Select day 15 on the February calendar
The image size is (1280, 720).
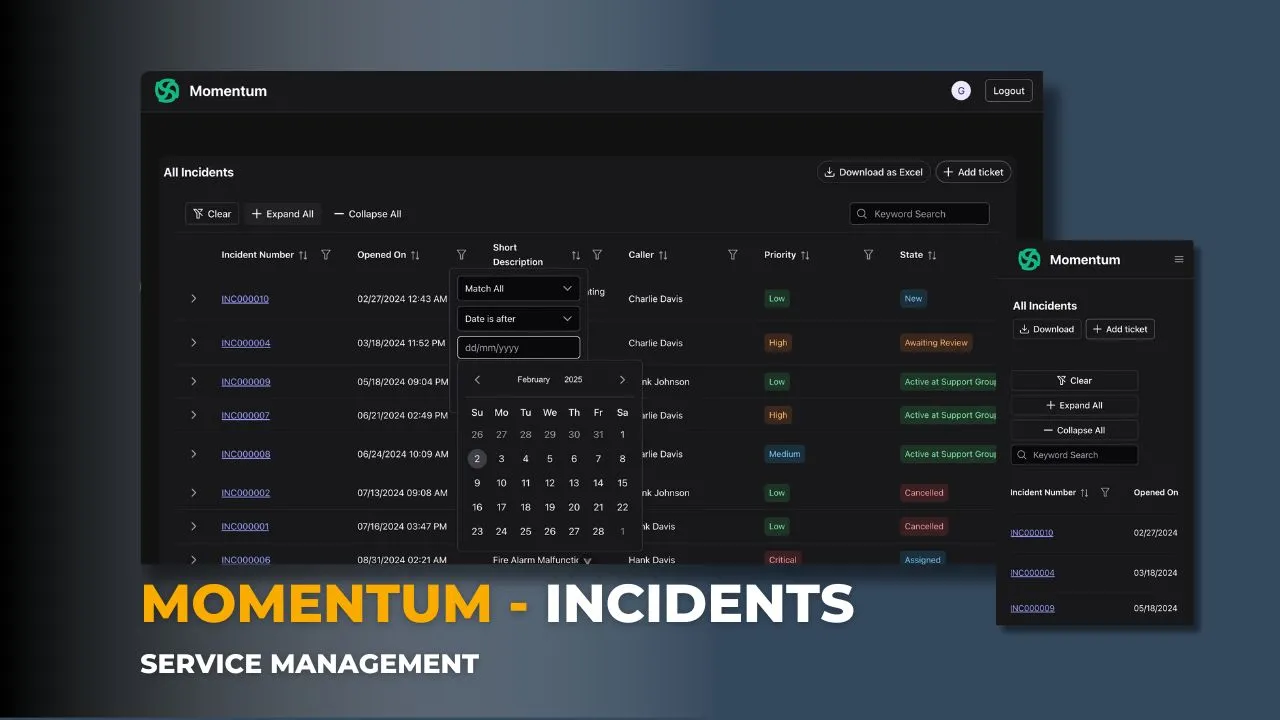pos(622,482)
